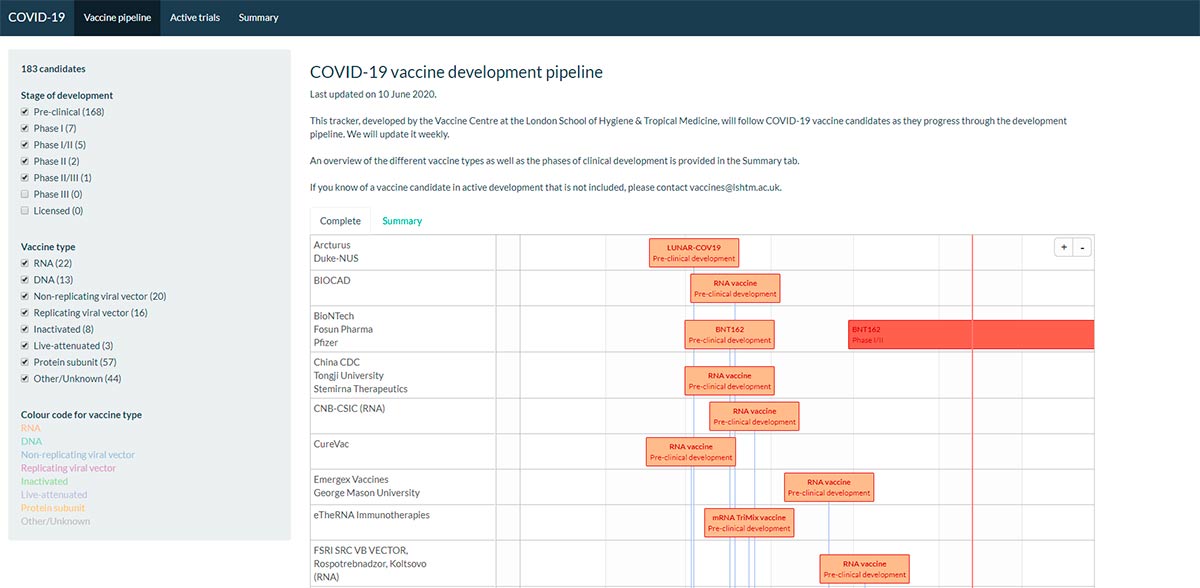
Task: Open the Summary tab in top navbar
Action: point(258,17)
